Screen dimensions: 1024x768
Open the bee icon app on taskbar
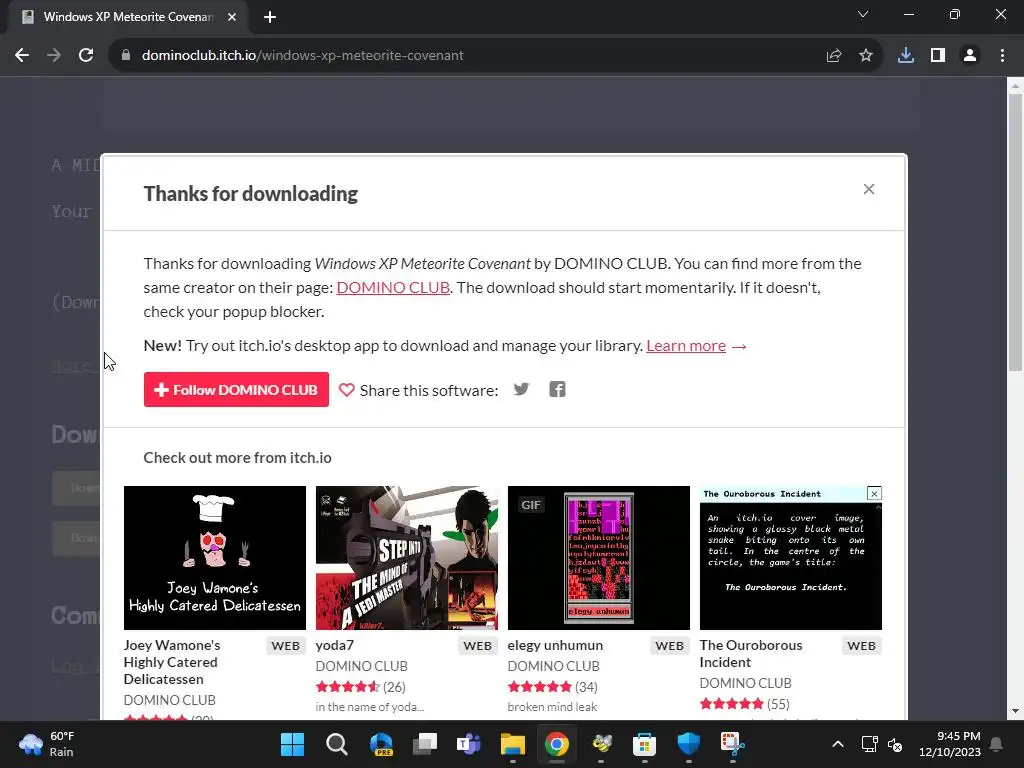coord(601,744)
